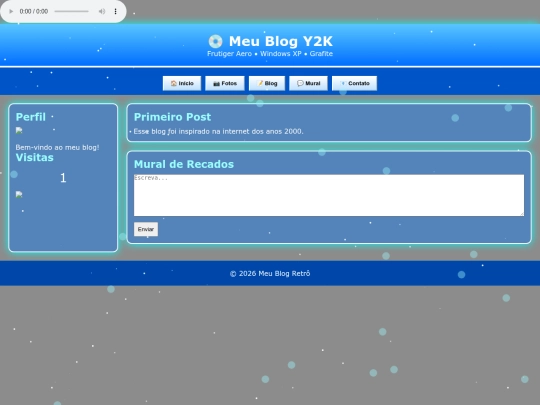Play the audio in the player
Image resolution: width=540 pixels, height=405 pixels.
11,11
